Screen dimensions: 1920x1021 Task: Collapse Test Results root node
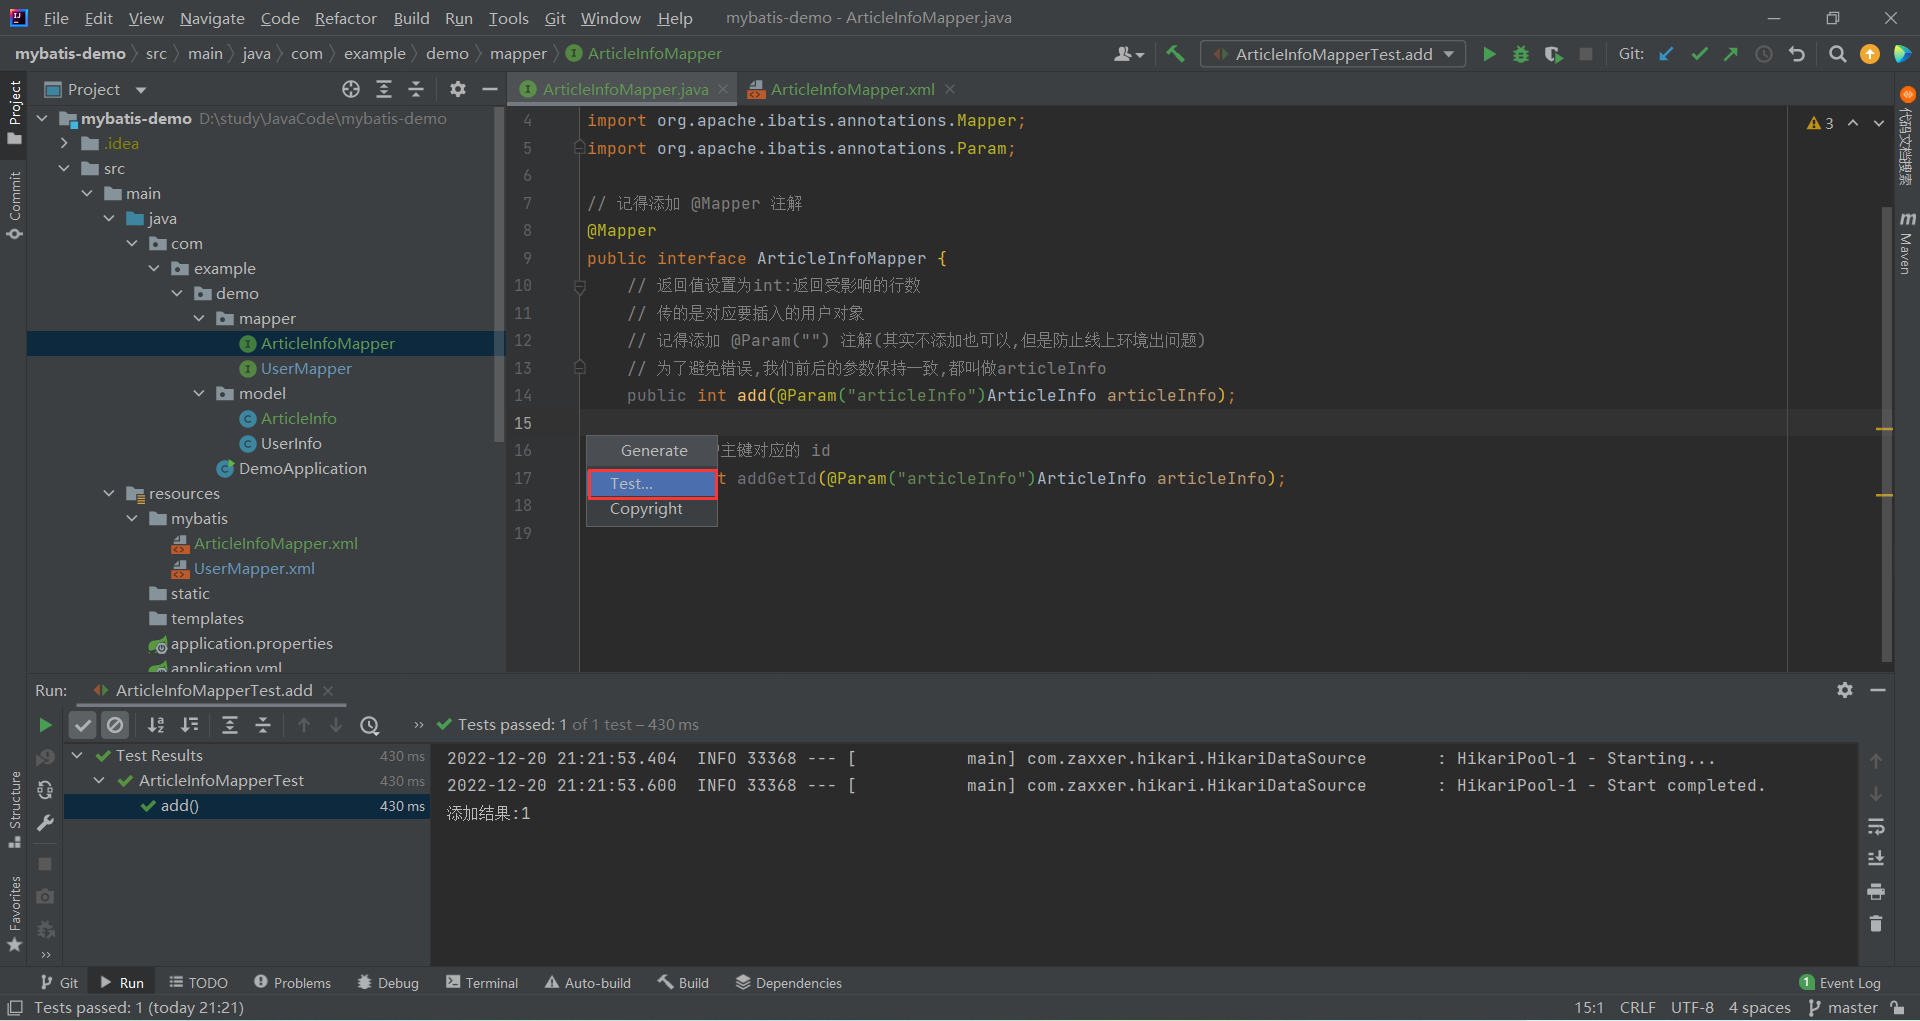click(x=77, y=755)
